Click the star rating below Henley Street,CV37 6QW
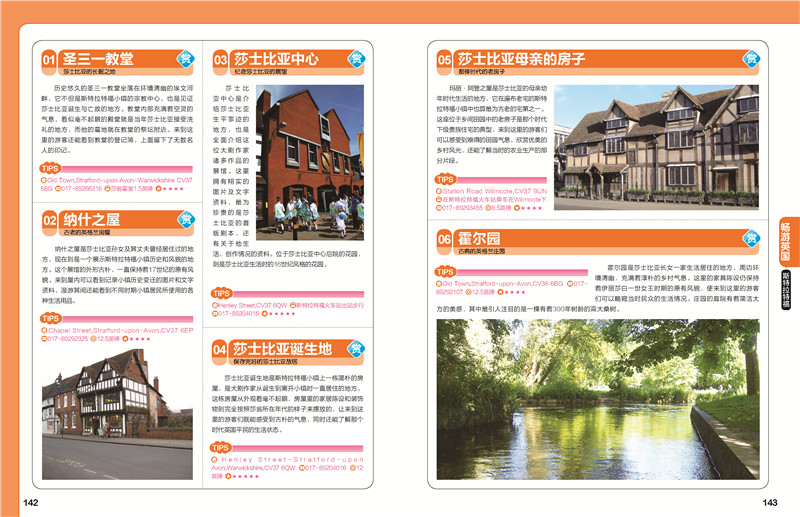The height and width of the screenshot is (517, 800). tap(279, 314)
